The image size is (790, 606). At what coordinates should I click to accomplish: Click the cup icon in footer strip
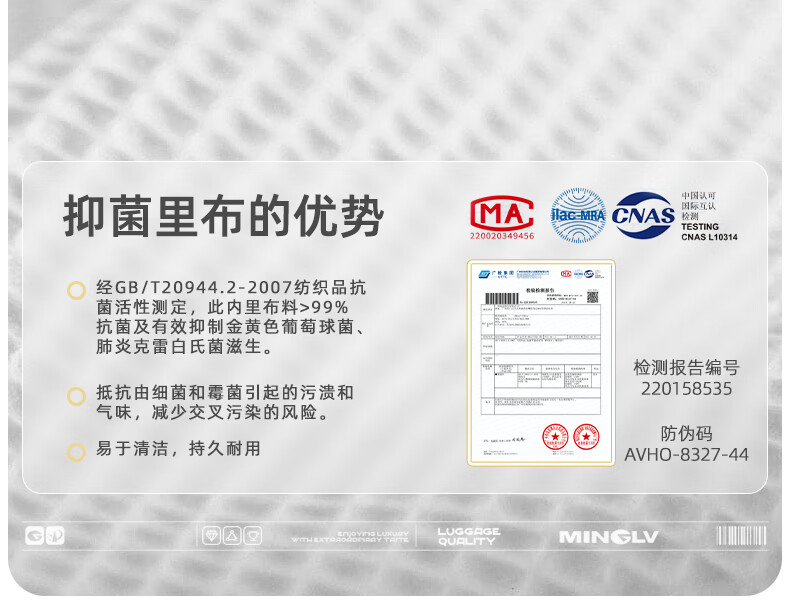[x=253, y=535]
